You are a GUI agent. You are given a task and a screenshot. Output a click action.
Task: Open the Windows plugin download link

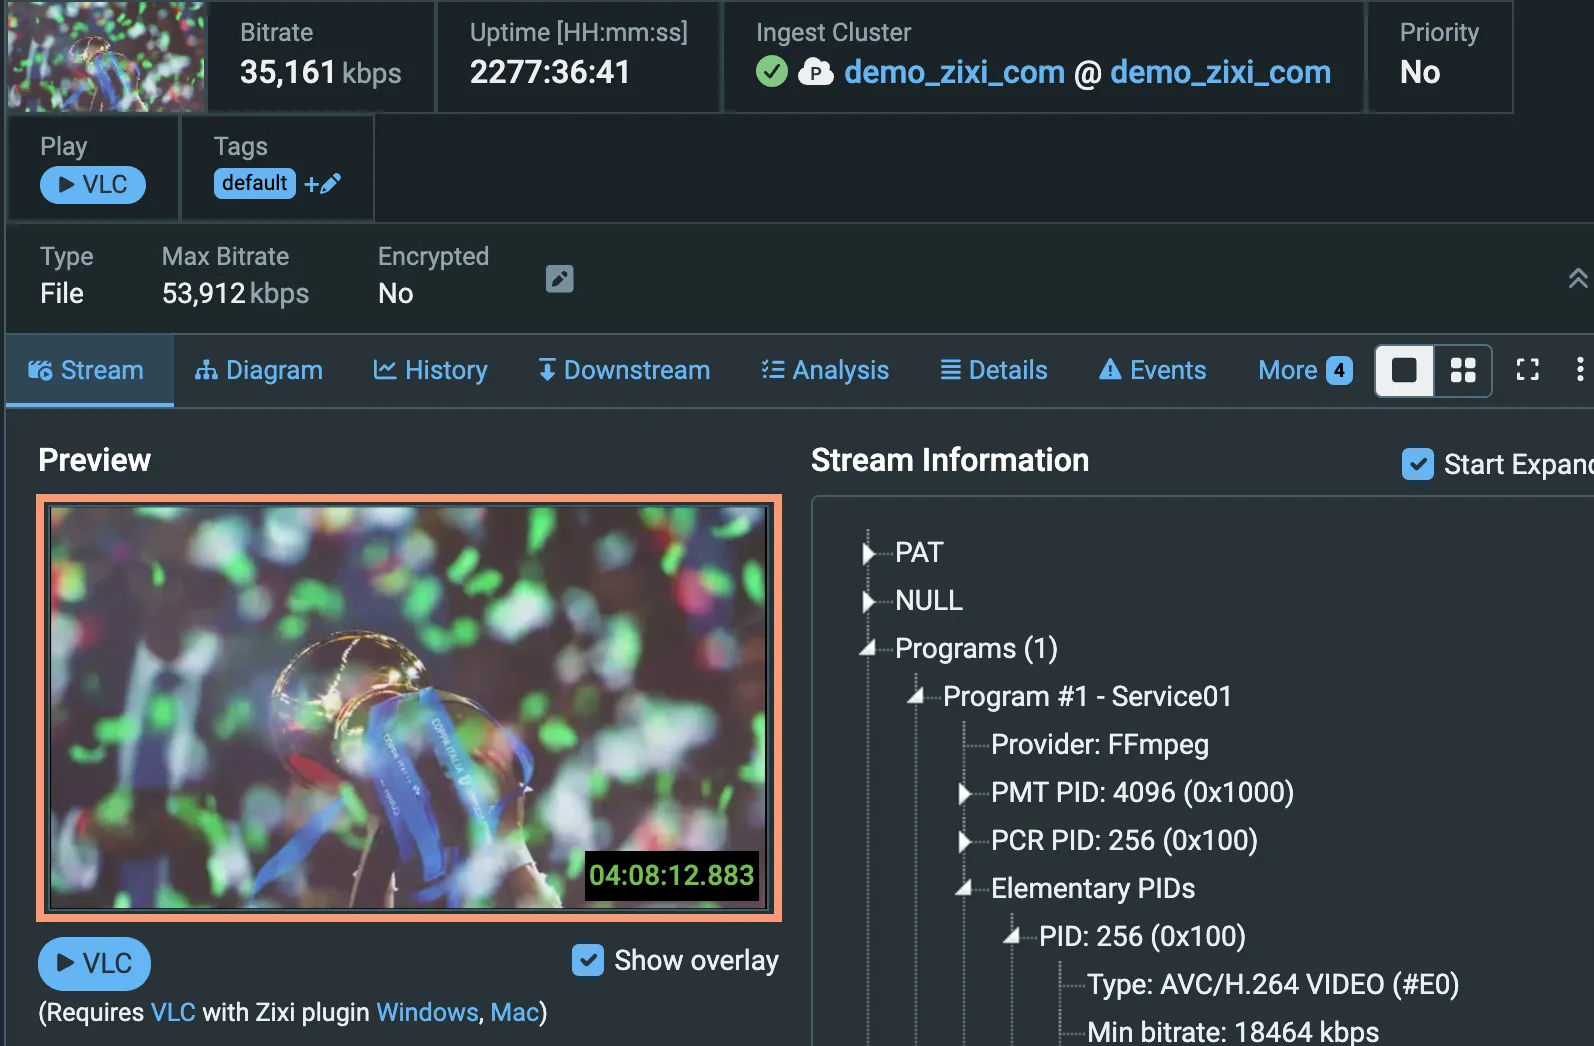click(x=427, y=1012)
